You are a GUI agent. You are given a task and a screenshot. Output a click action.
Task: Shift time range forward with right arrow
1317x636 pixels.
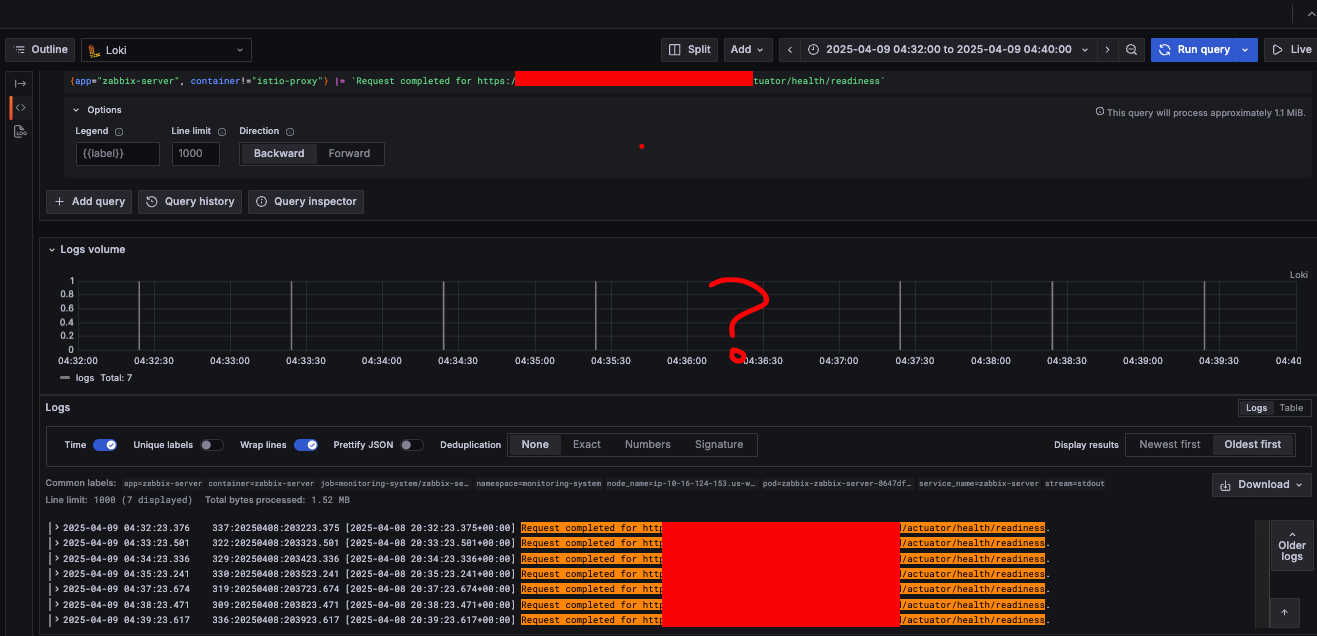(x=1107, y=49)
